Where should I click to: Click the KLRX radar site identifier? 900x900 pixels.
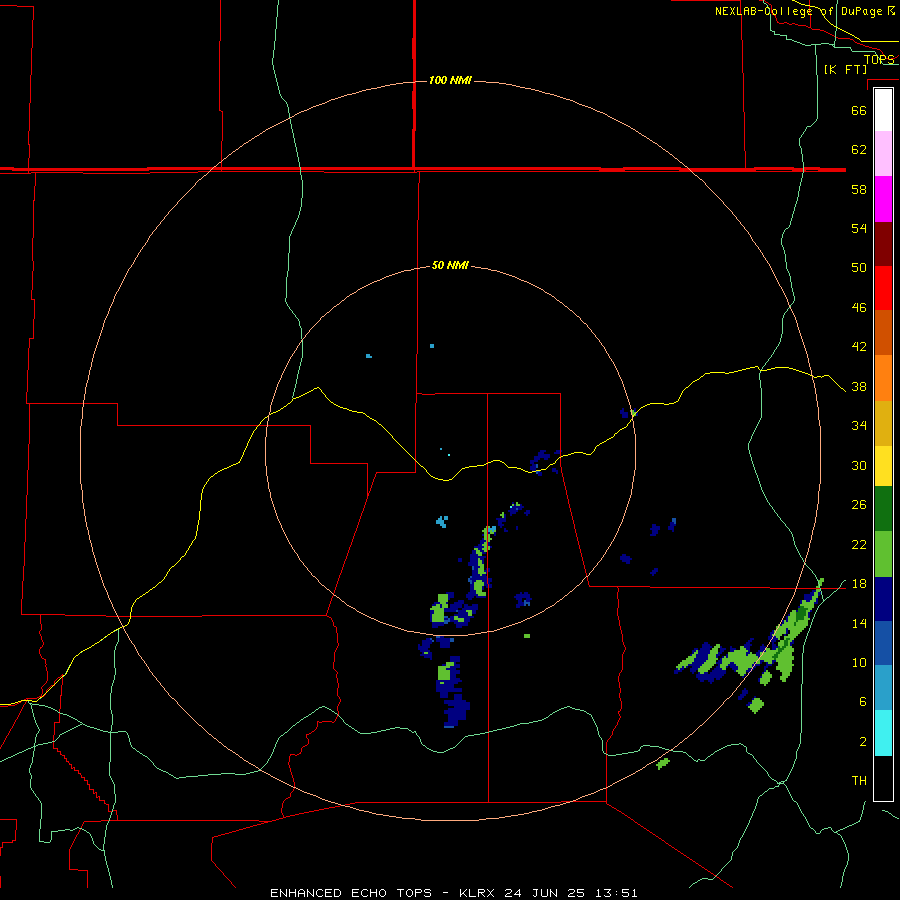point(478,893)
